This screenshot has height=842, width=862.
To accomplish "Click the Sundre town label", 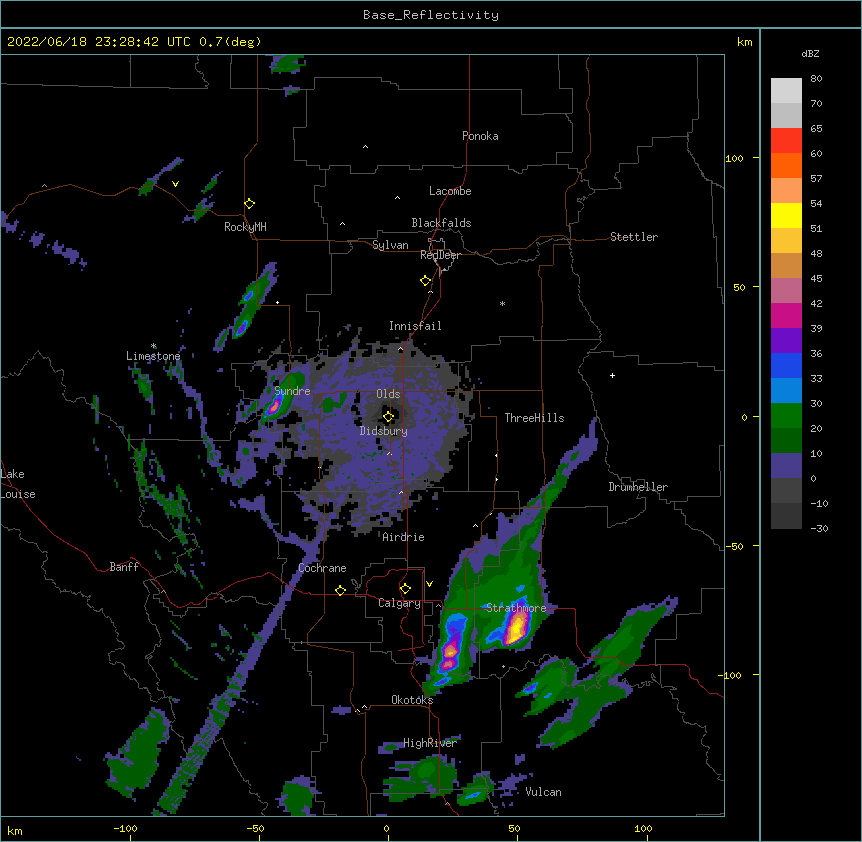I will point(292,391).
